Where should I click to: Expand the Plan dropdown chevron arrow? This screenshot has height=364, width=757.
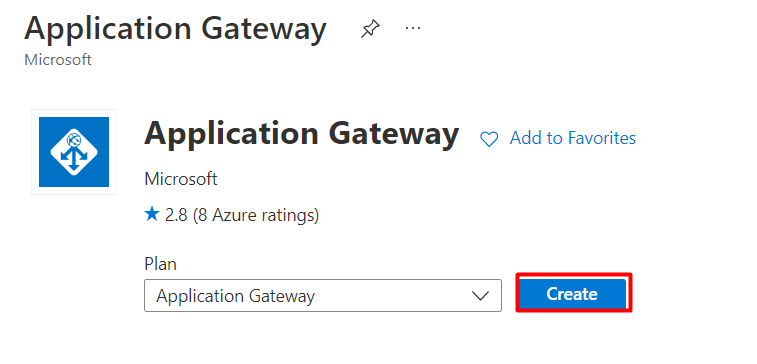pyautogui.click(x=480, y=295)
